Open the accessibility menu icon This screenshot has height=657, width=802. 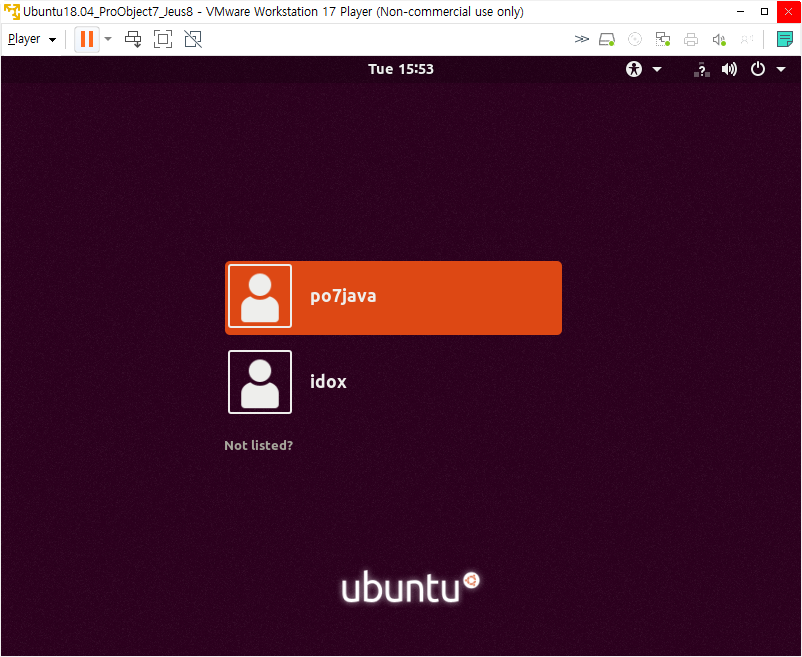tap(634, 69)
